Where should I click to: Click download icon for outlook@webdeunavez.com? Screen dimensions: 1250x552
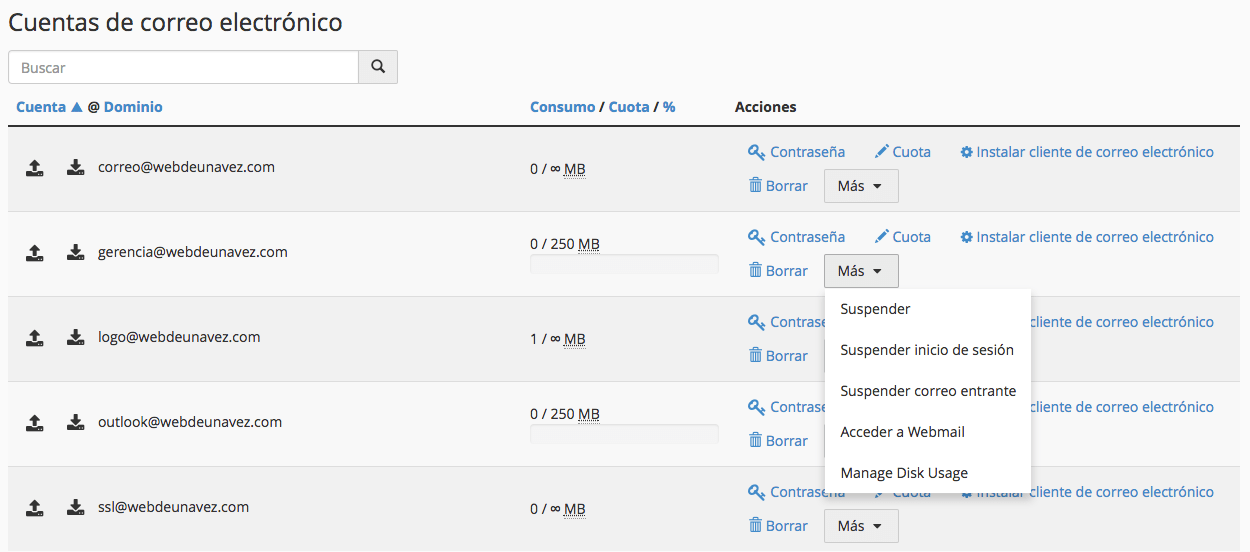pyautogui.click(x=76, y=423)
